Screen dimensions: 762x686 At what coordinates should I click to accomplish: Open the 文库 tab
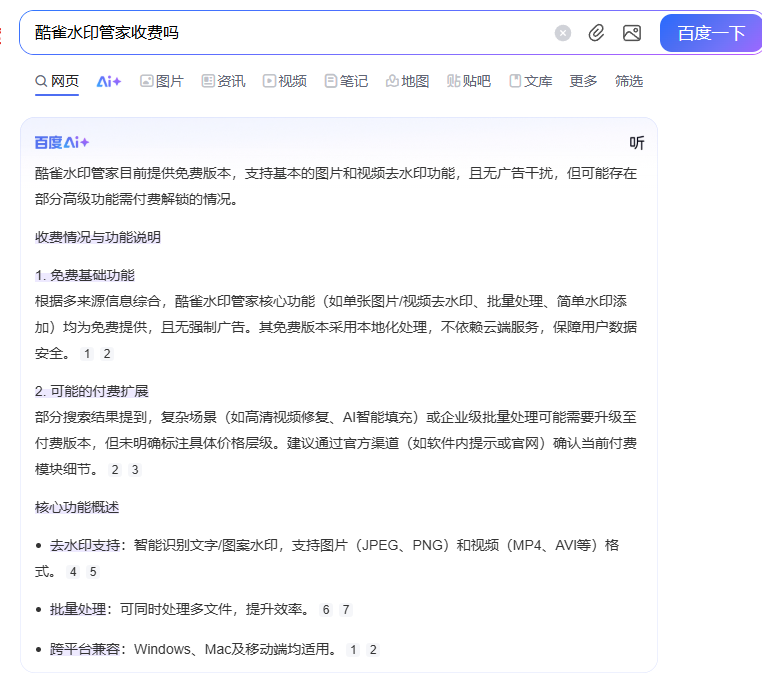point(531,81)
